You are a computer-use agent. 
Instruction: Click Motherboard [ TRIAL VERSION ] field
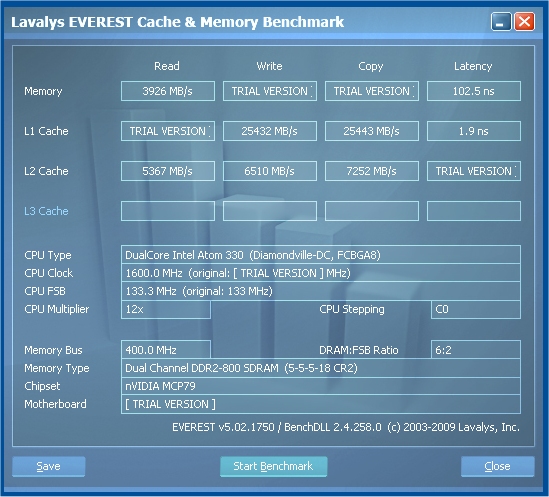321,404
